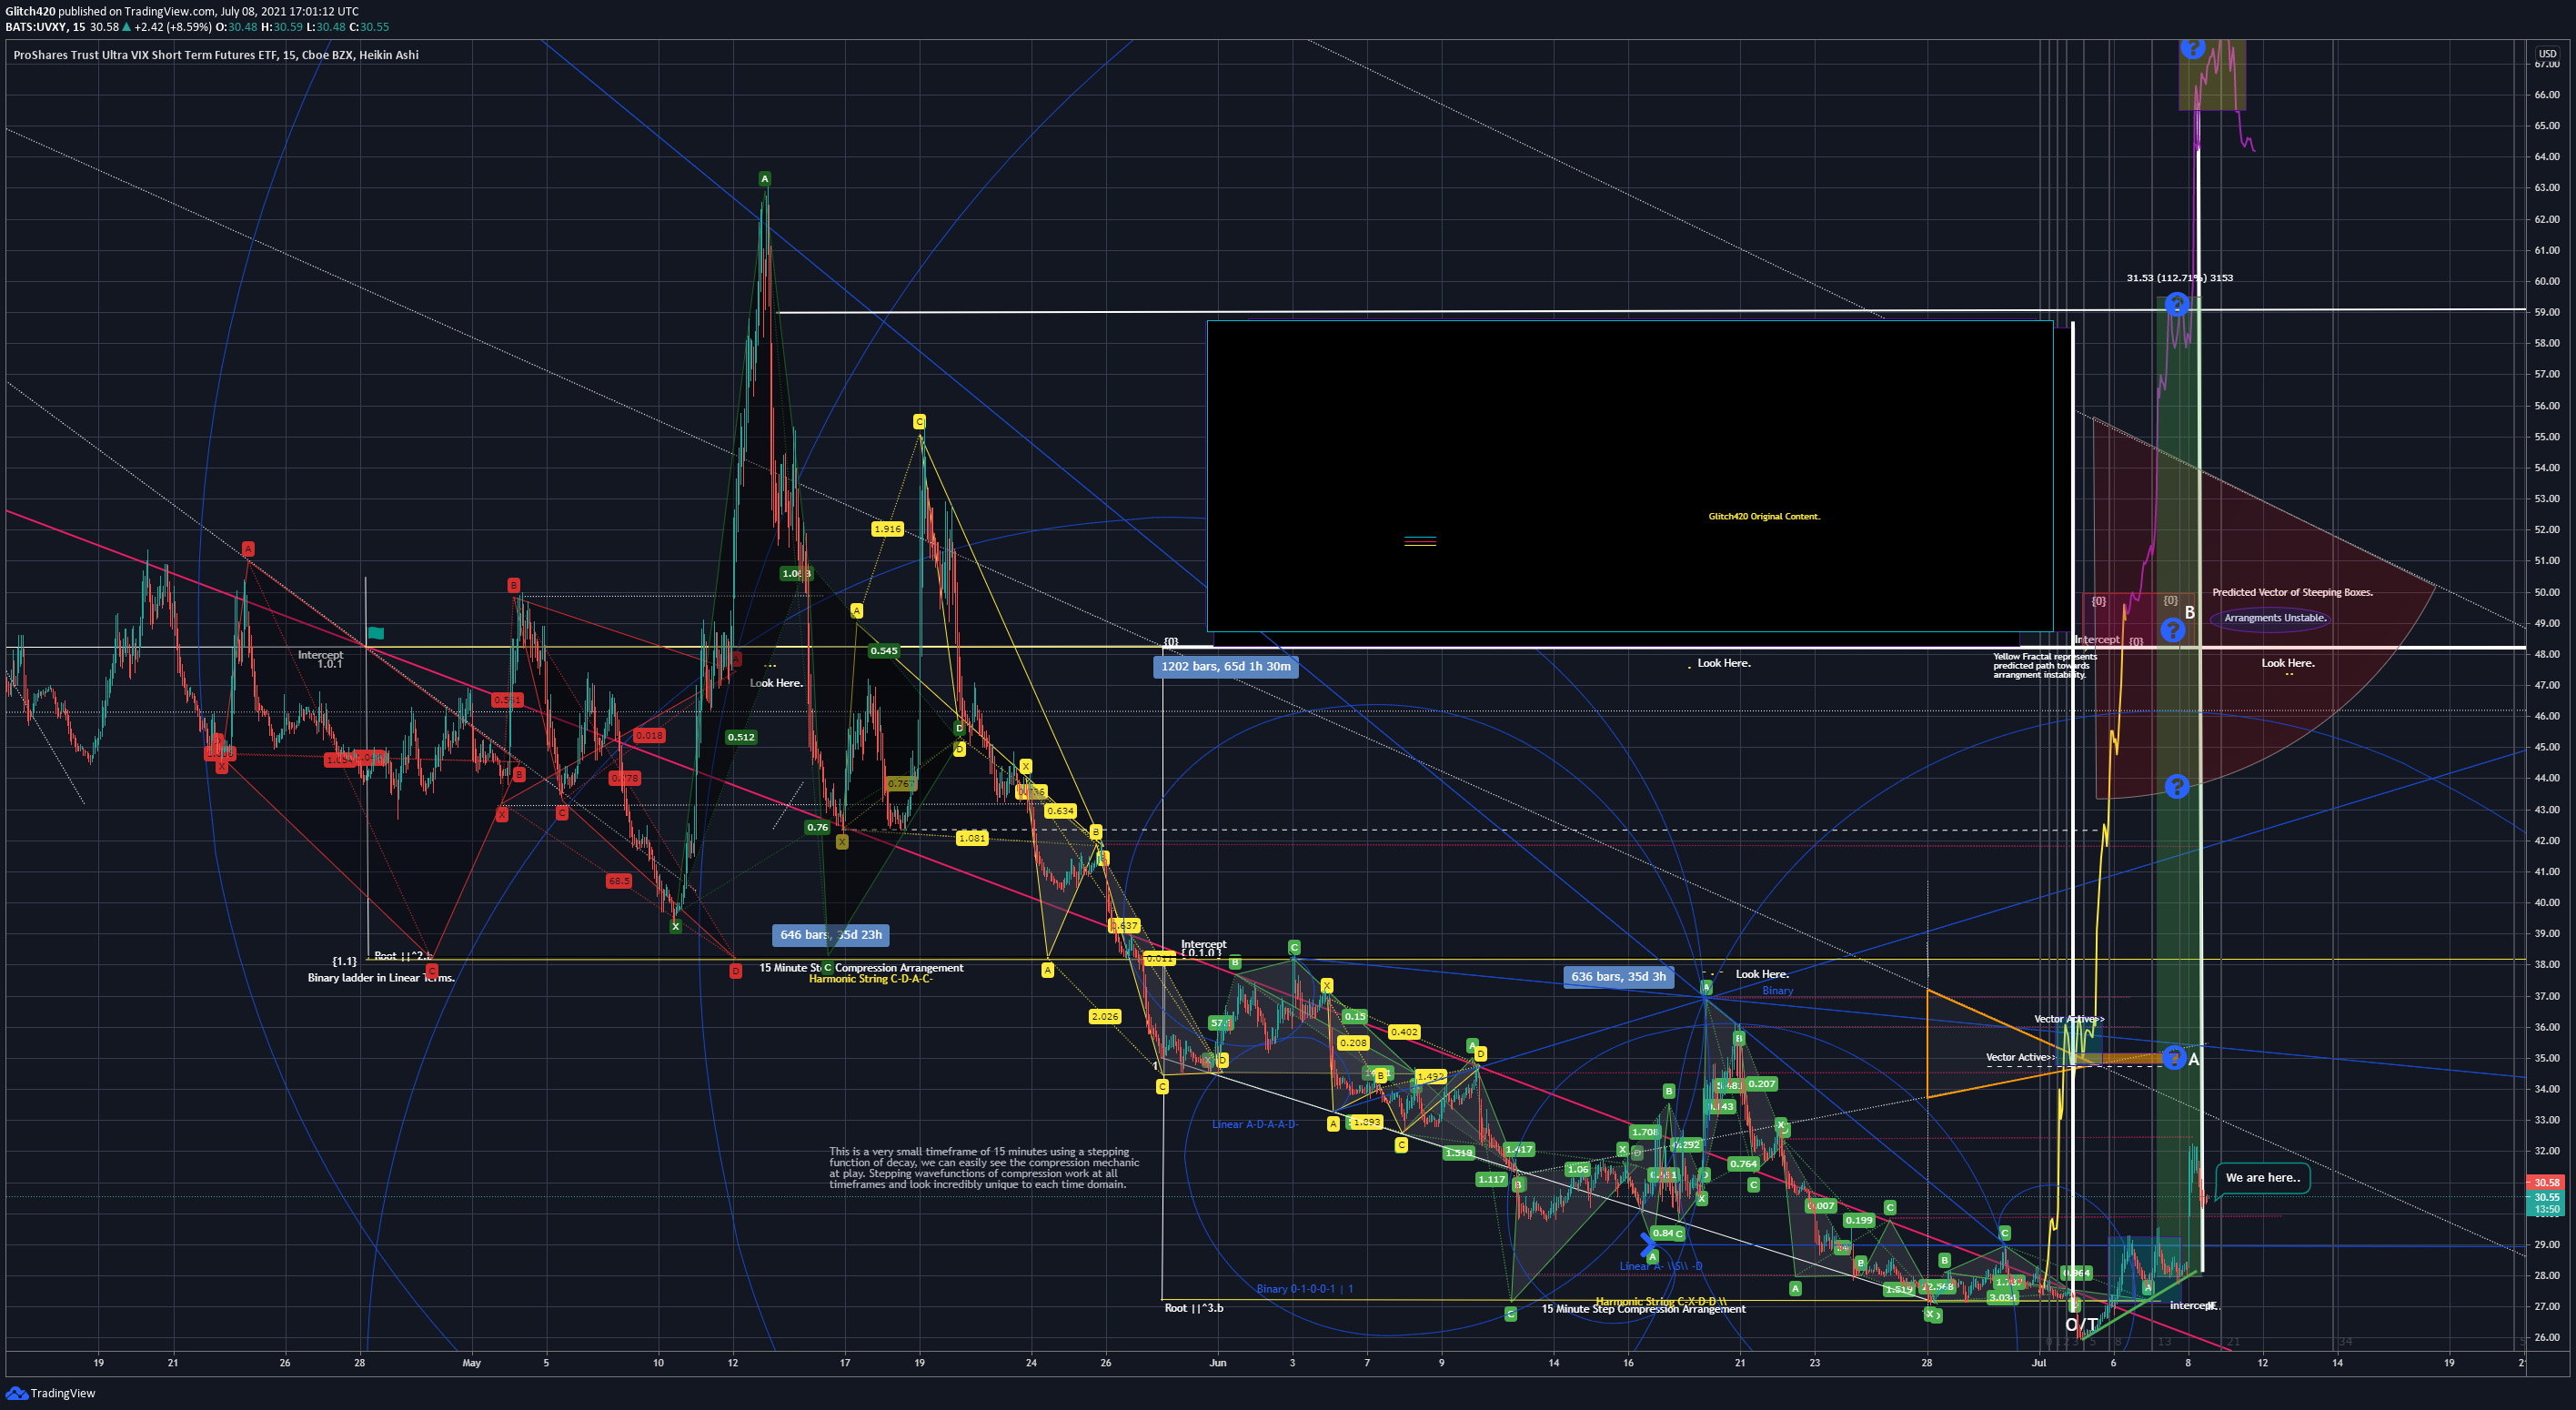The image size is (2576, 1410).
Task: Click the BATS:UVXY symbol in the header
Action: (x=35, y=27)
